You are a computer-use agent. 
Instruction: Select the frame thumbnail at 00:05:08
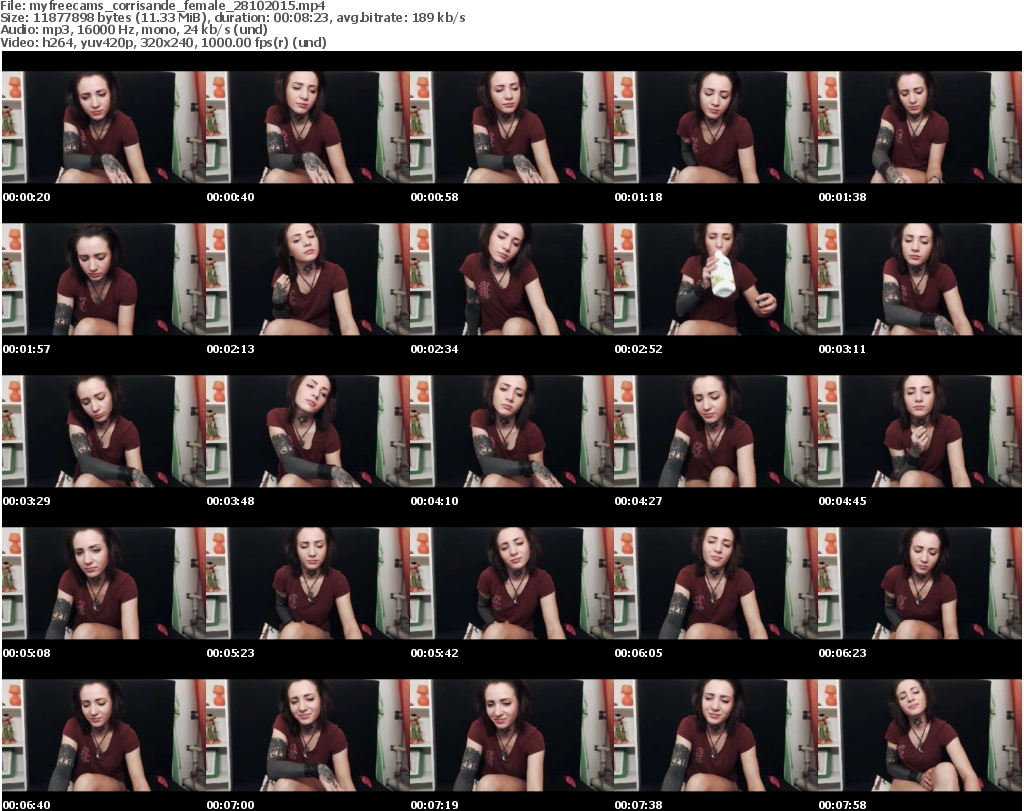pos(104,584)
